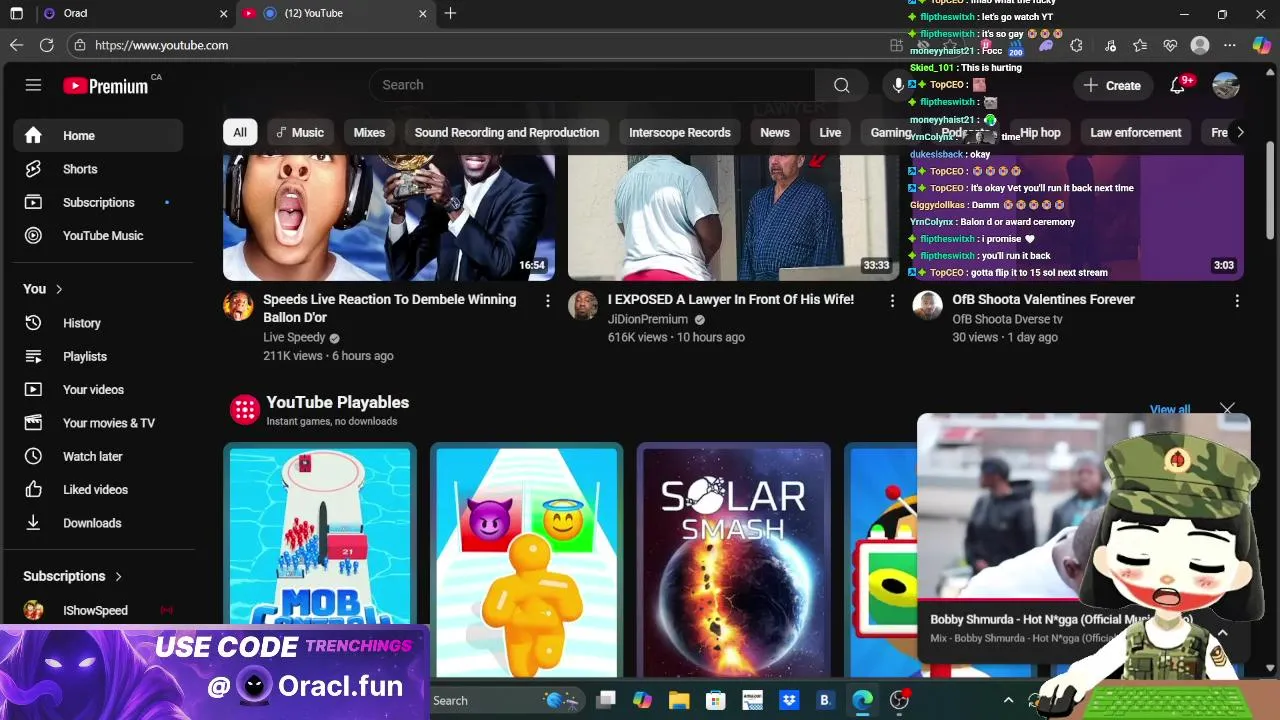Open YouTube Music in the sidebar
1280x720 pixels.
tap(98, 236)
